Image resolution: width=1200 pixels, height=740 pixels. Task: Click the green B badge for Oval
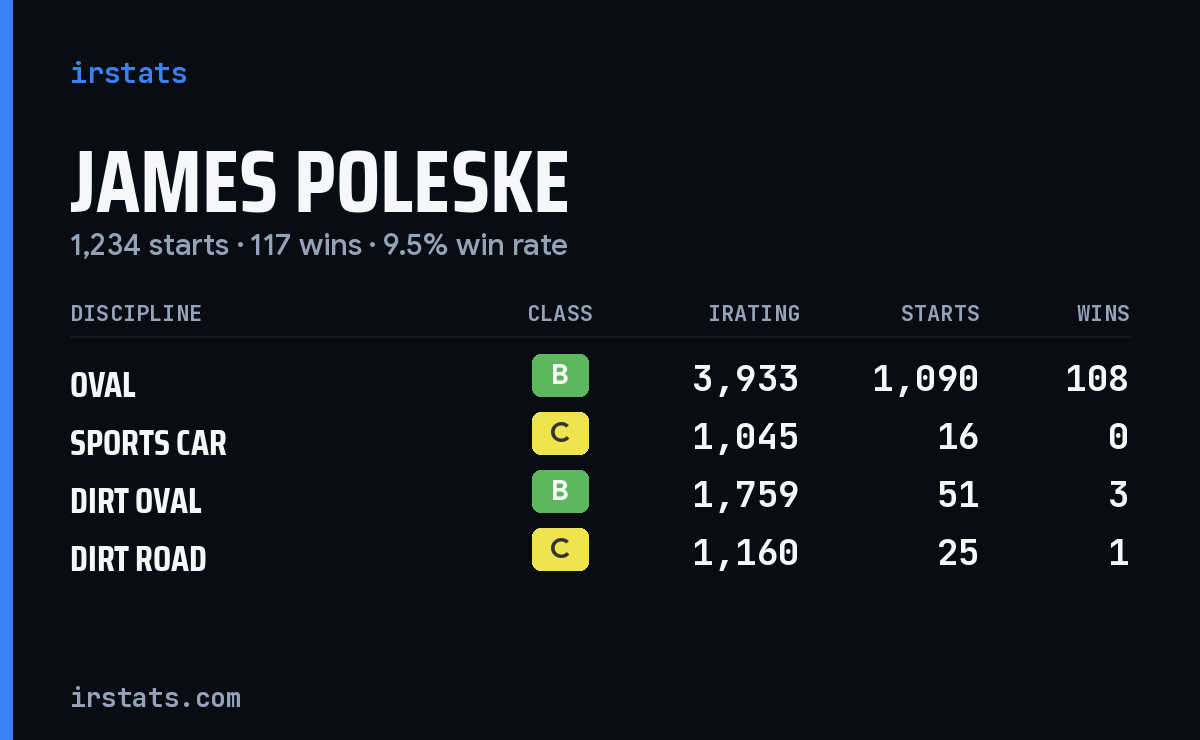pos(560,376)
